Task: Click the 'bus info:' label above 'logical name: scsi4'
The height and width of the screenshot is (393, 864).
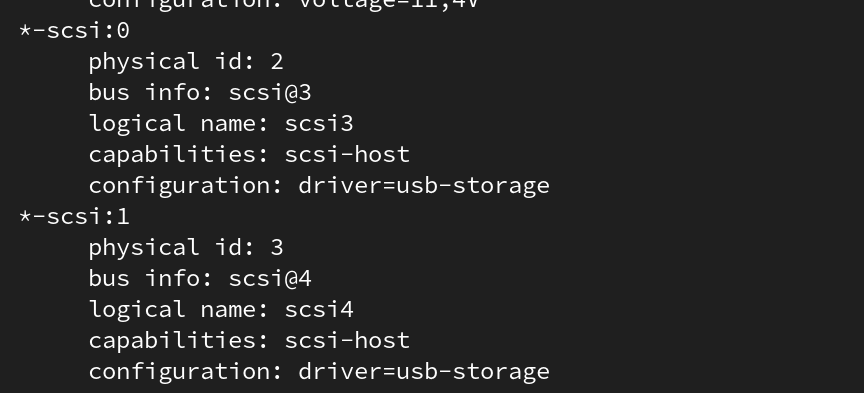Action: click(x=151, y=278)
